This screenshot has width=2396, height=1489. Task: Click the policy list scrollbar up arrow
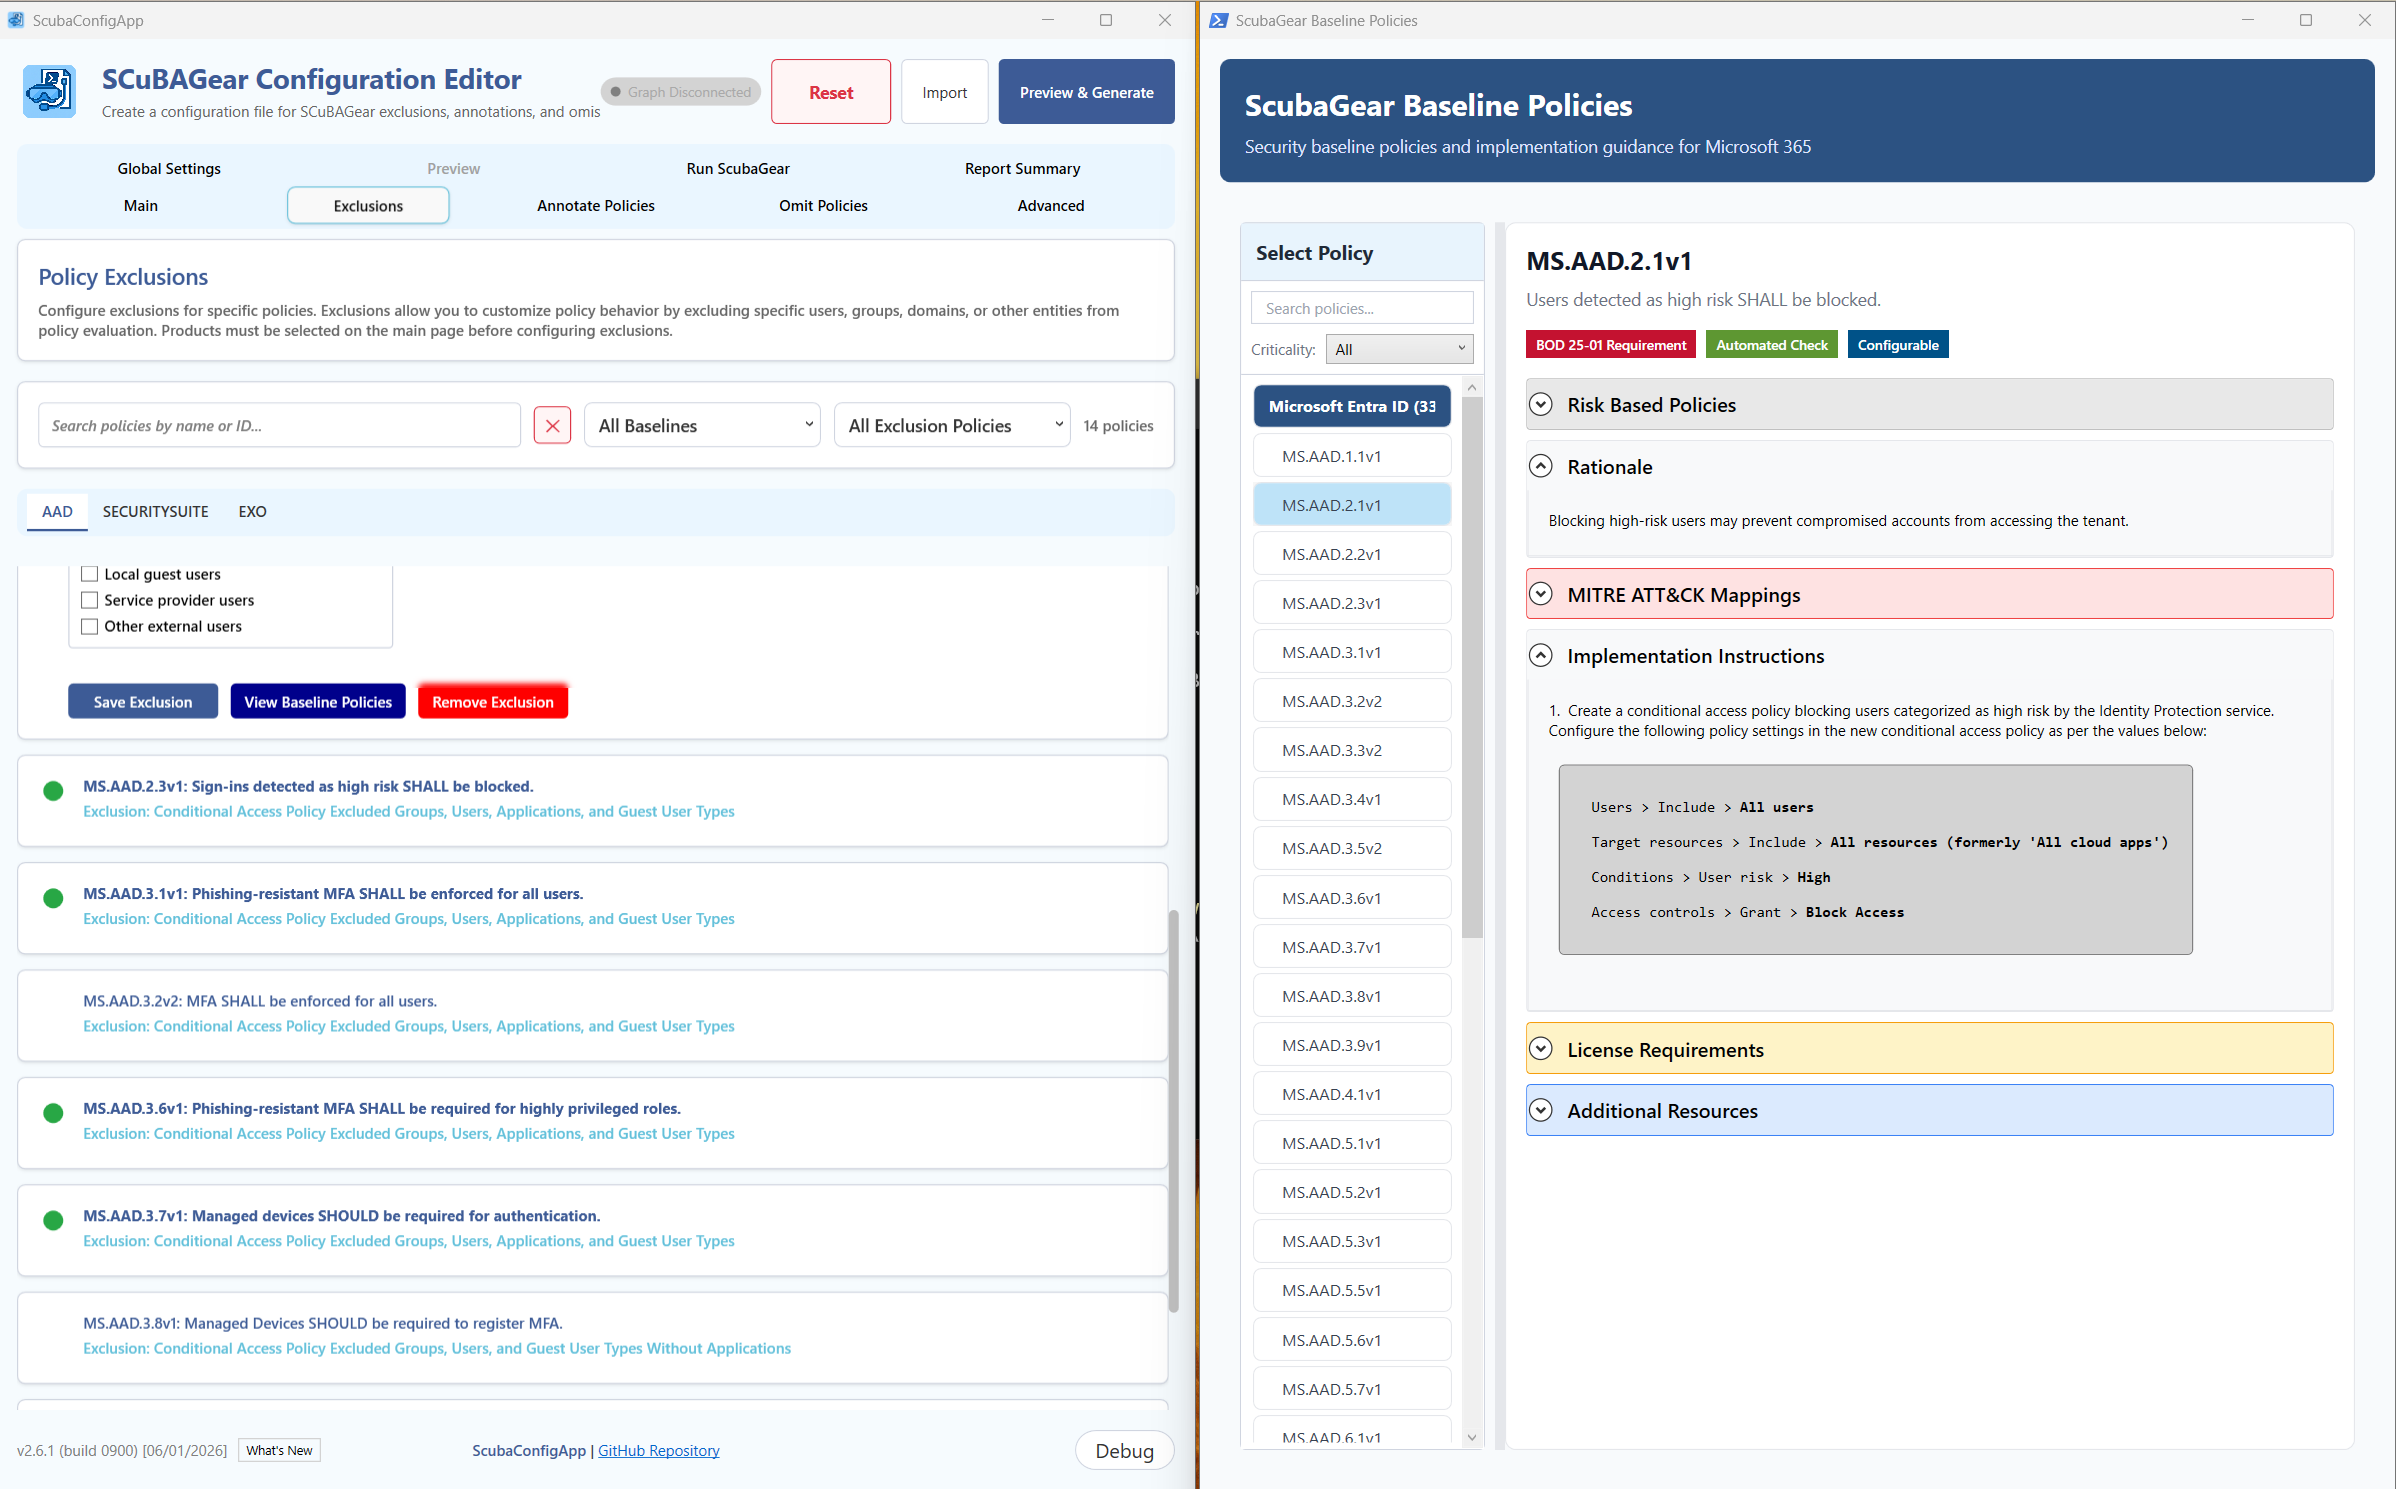point(1471,387)
